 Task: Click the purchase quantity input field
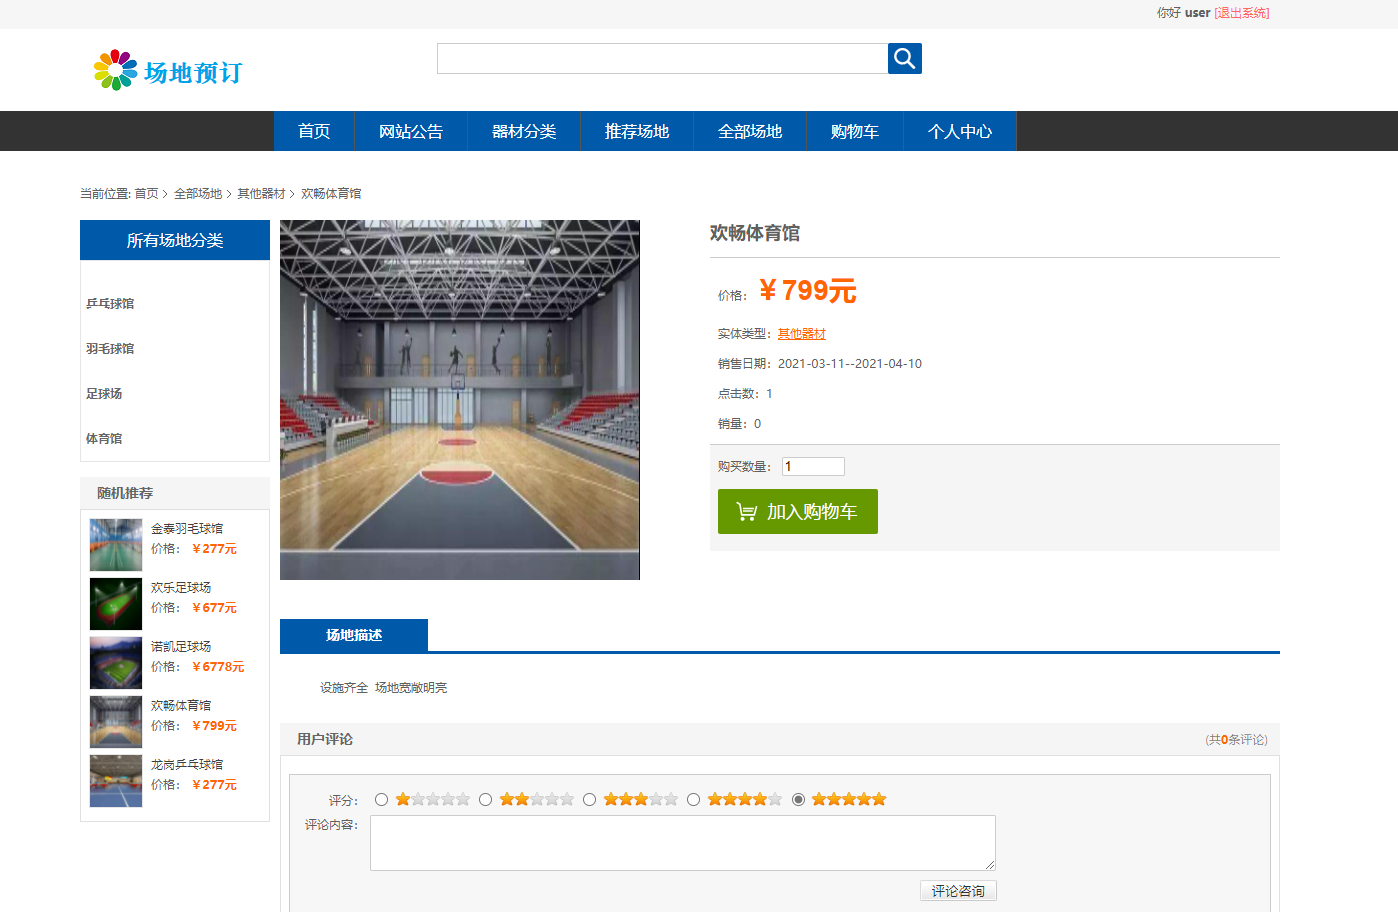pyautogui.click(x=812, y=466)
